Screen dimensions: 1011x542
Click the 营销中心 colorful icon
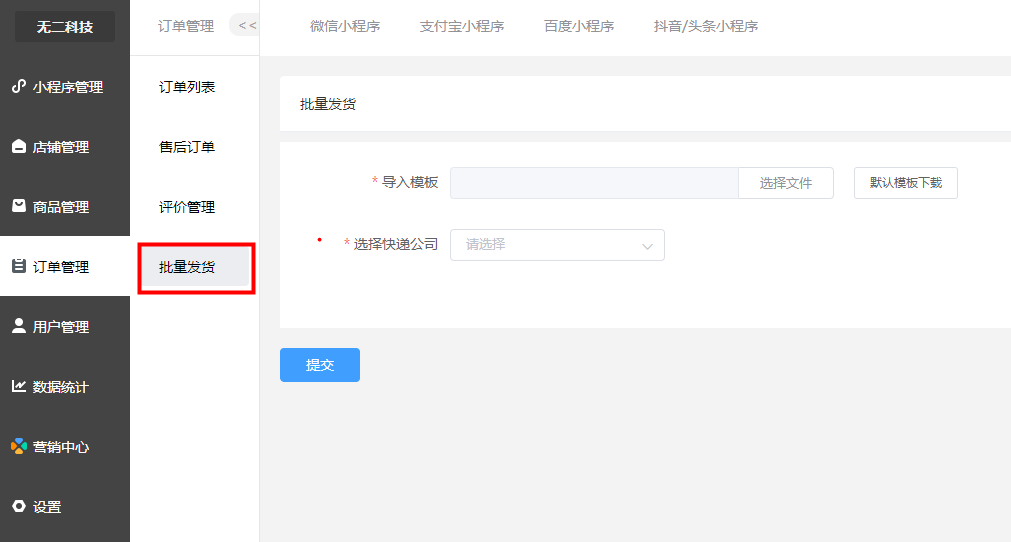tap(19, 446)
